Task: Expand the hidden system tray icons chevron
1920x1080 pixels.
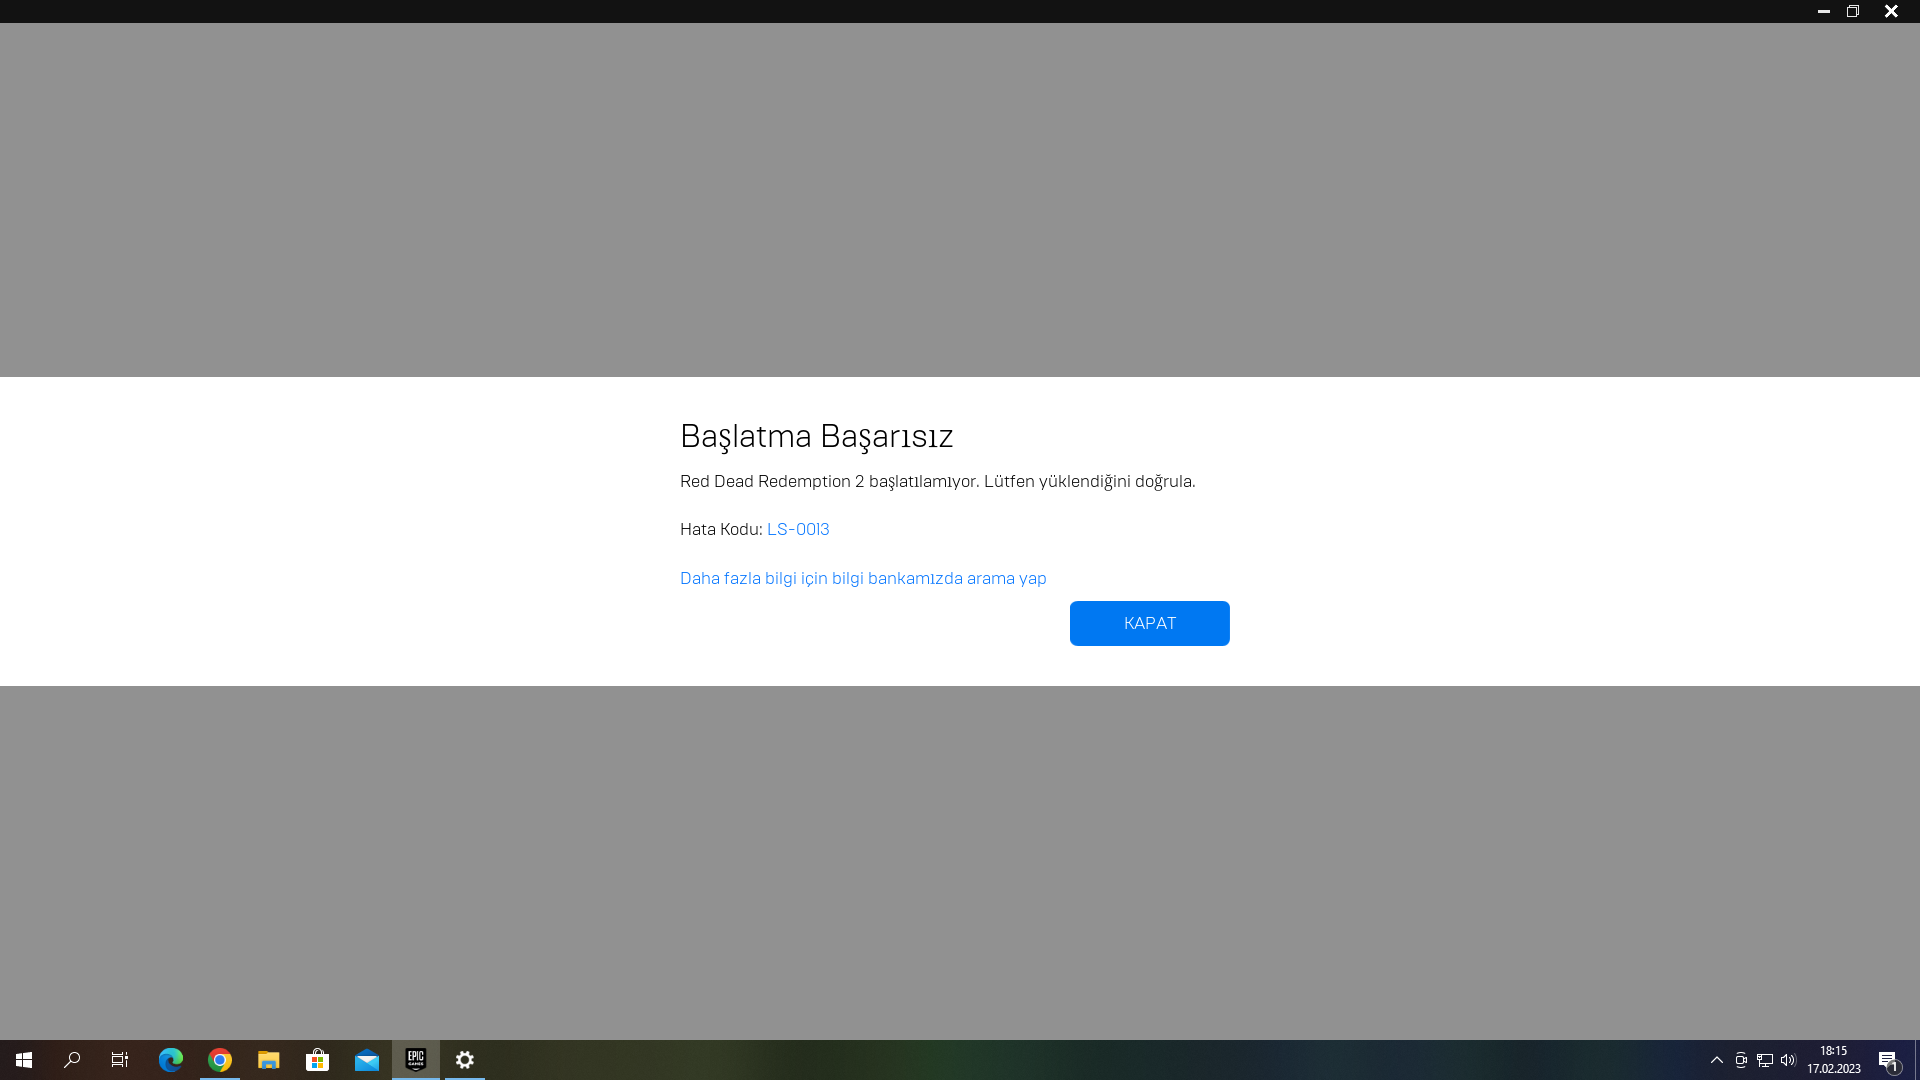Action: pyautogui.click(x=1717, y=1060)
